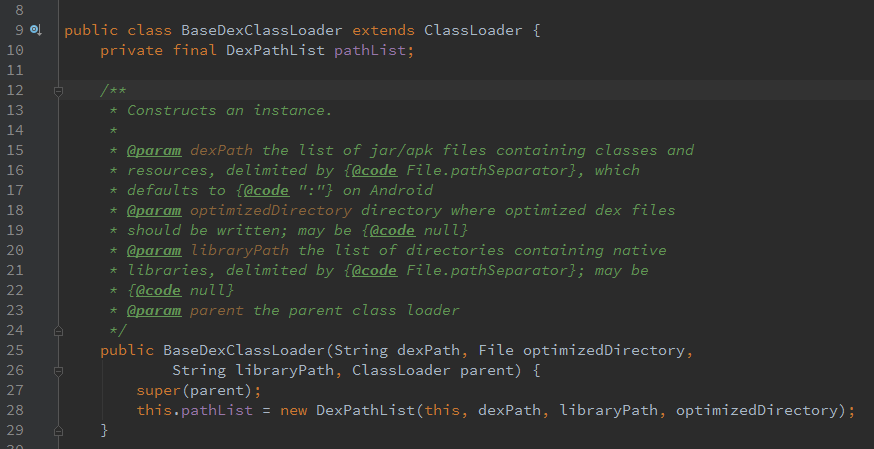874x449 pixels.
Task: Click "libraryPath" in the line 20 comment
Action: (239, 251)
